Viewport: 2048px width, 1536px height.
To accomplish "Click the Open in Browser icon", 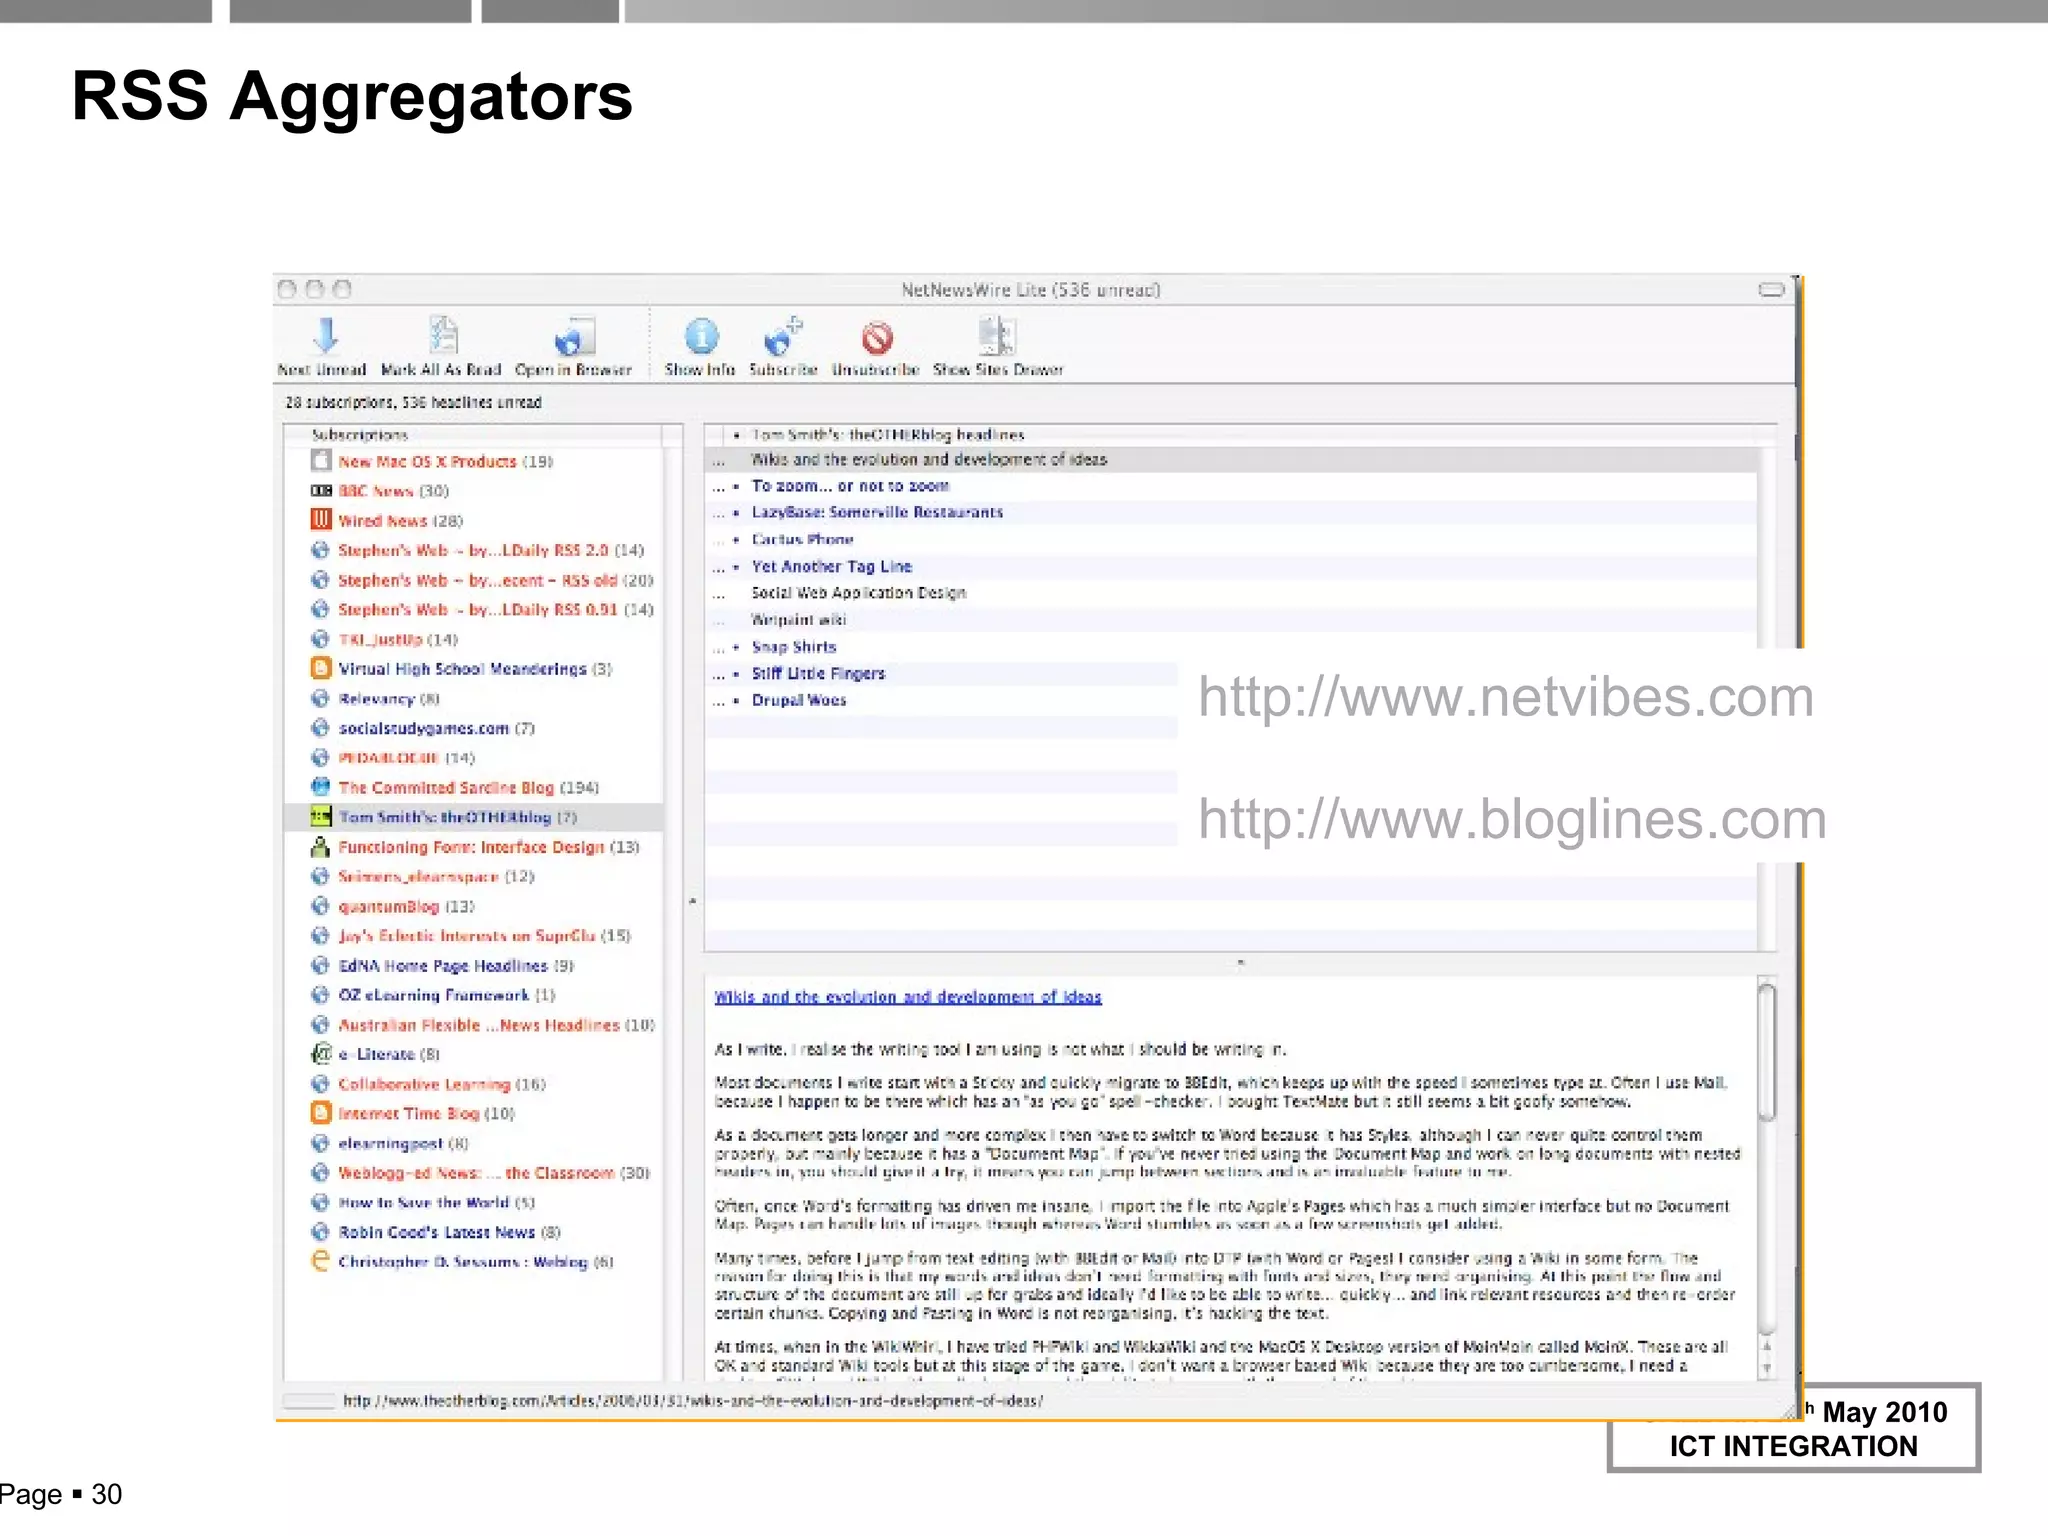I will pyautogui.click(x=575, y=337).
